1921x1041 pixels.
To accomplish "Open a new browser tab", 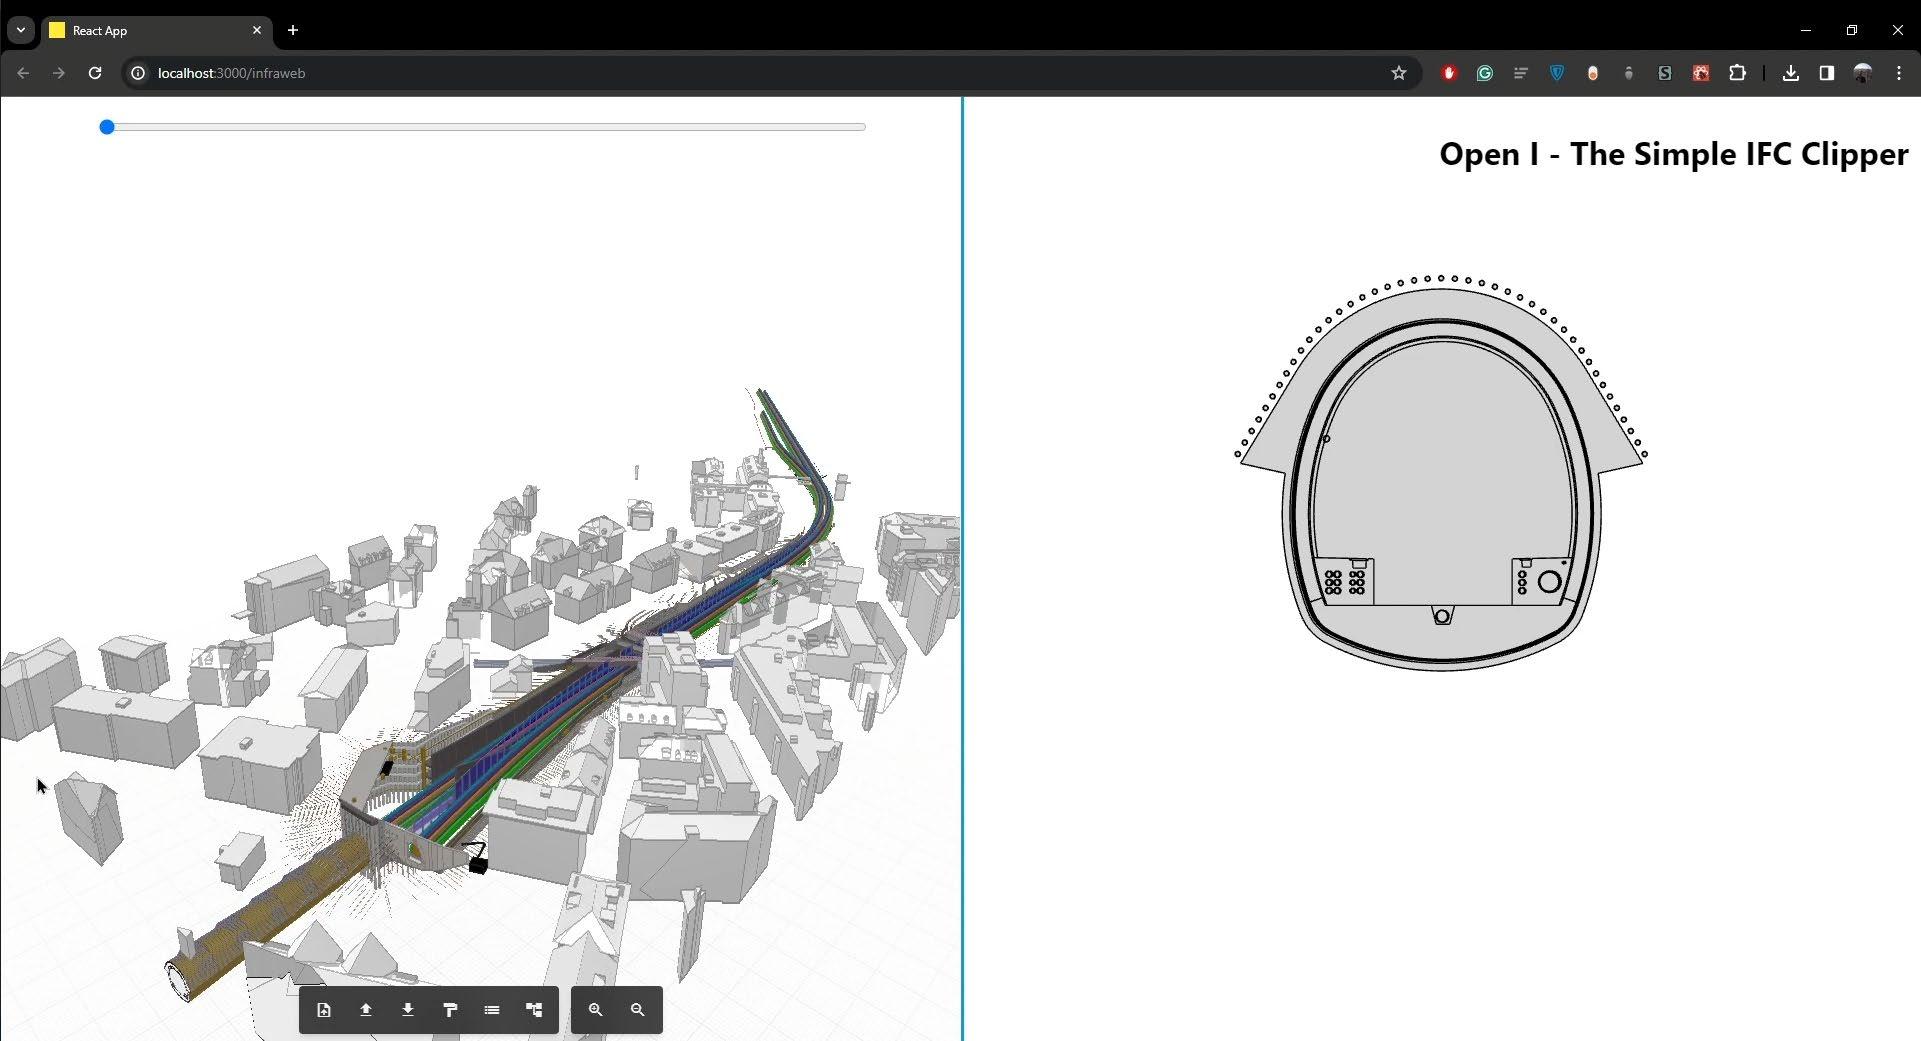I will 293,30.
